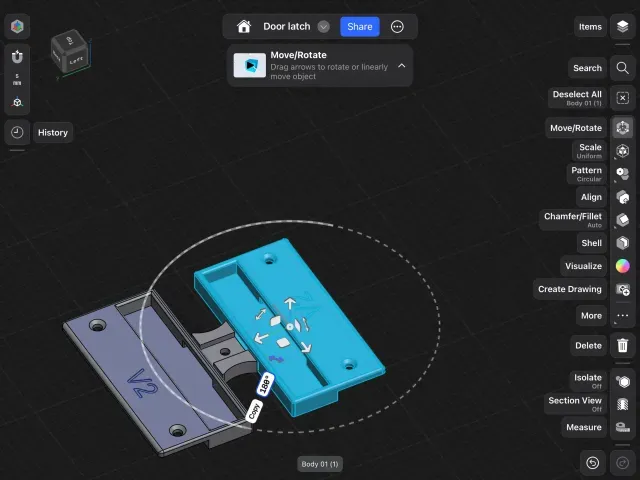Select the Shell tool icon

click(622, 243)
